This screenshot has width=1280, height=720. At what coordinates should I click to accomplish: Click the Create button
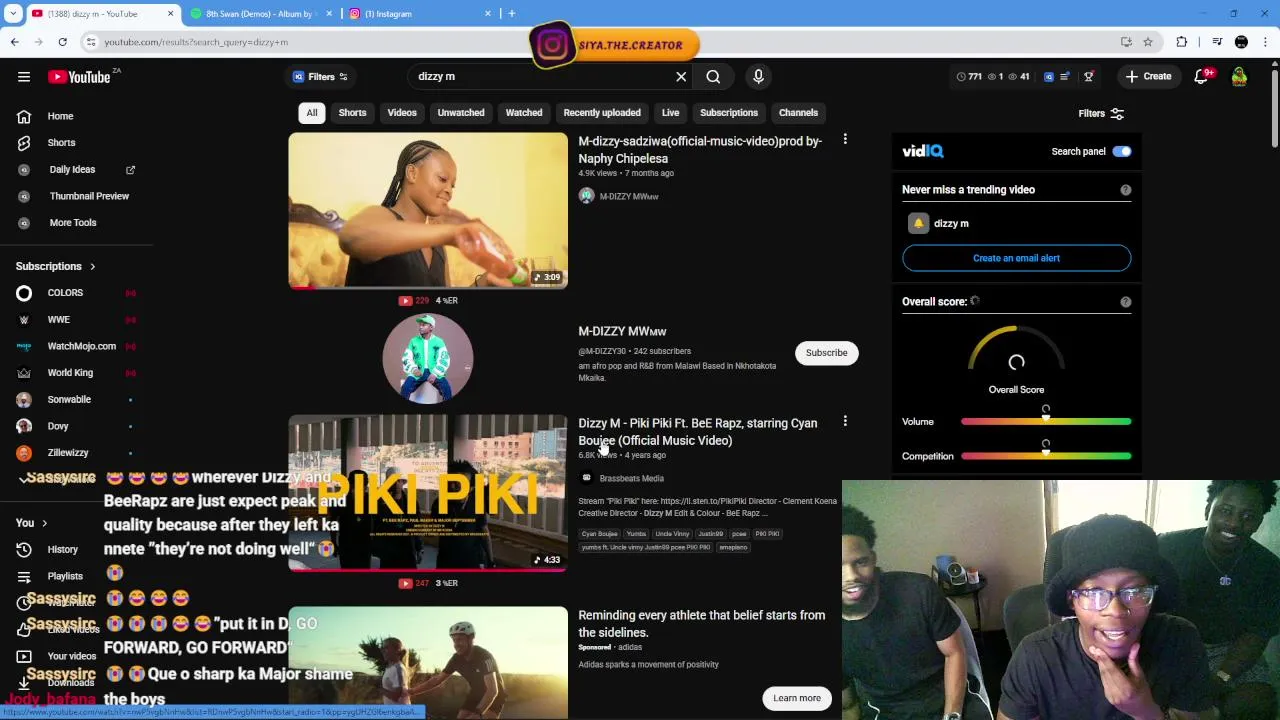tap(1148, 77)
